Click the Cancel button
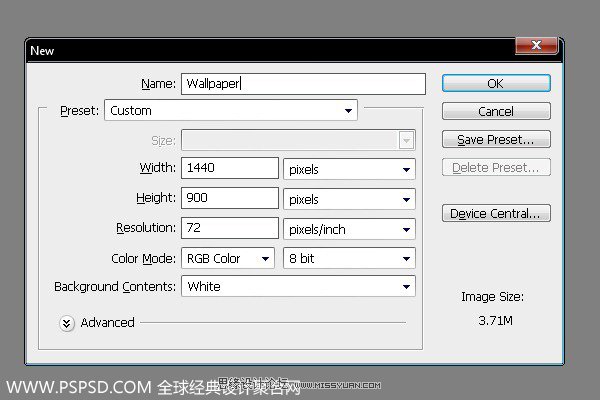This screenshot has height=400, width=600. 496,111
